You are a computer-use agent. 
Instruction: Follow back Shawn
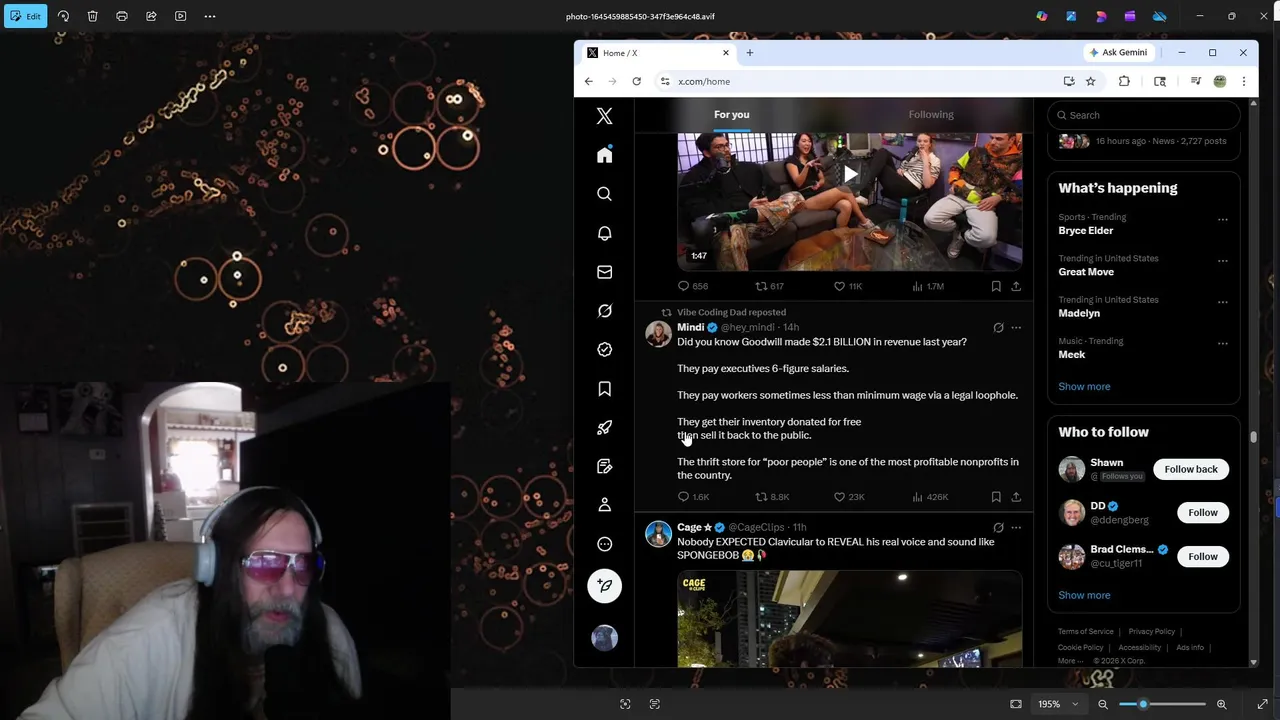(x=1190, y=469)
